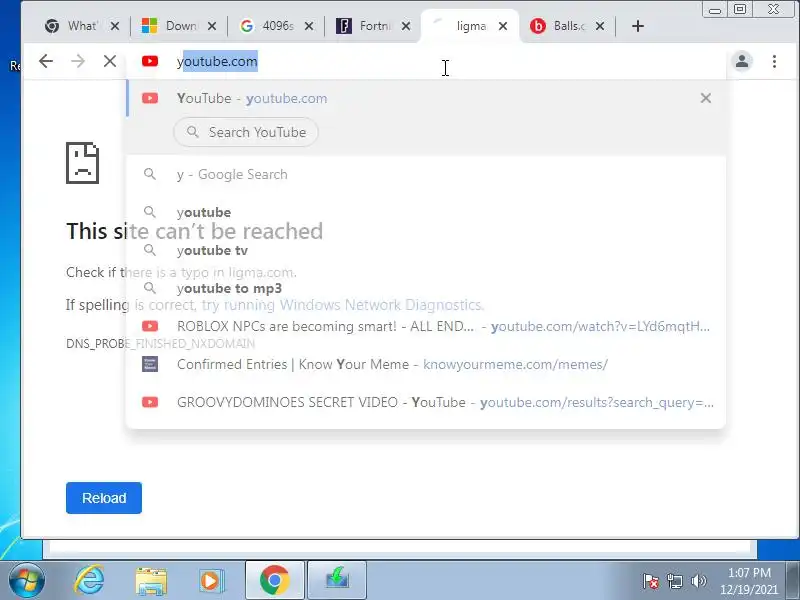Close the 'Down' Microsoft tab

pyautogui.click(x=212, y=26)
